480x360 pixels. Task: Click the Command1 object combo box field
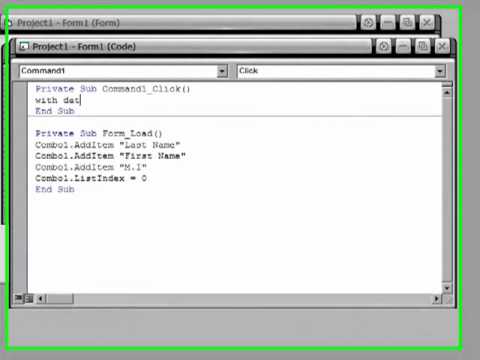click(123, 71)
